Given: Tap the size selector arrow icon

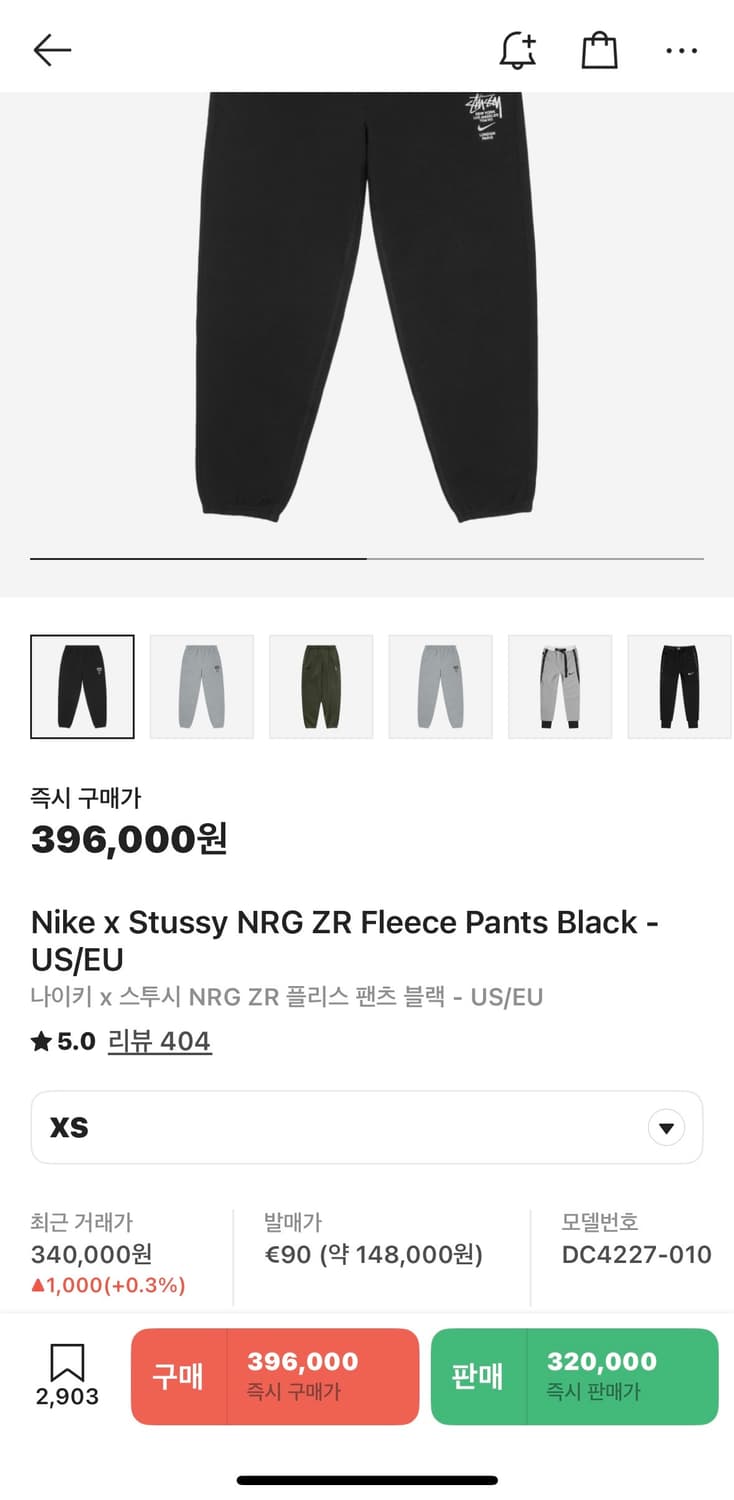Looking at the screenshot, I should point(666,1129).
